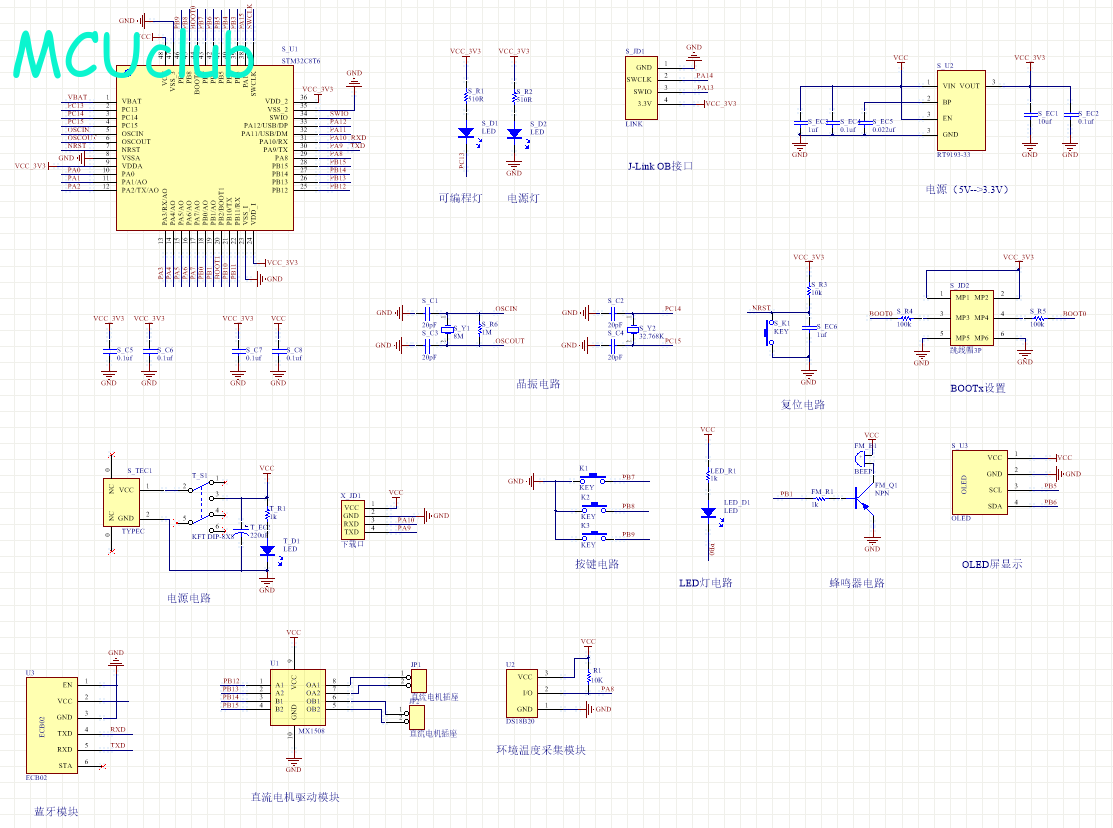Select the MX1508 motor driver chip
Screen dimensions: 1113x828
click(297, 697)
